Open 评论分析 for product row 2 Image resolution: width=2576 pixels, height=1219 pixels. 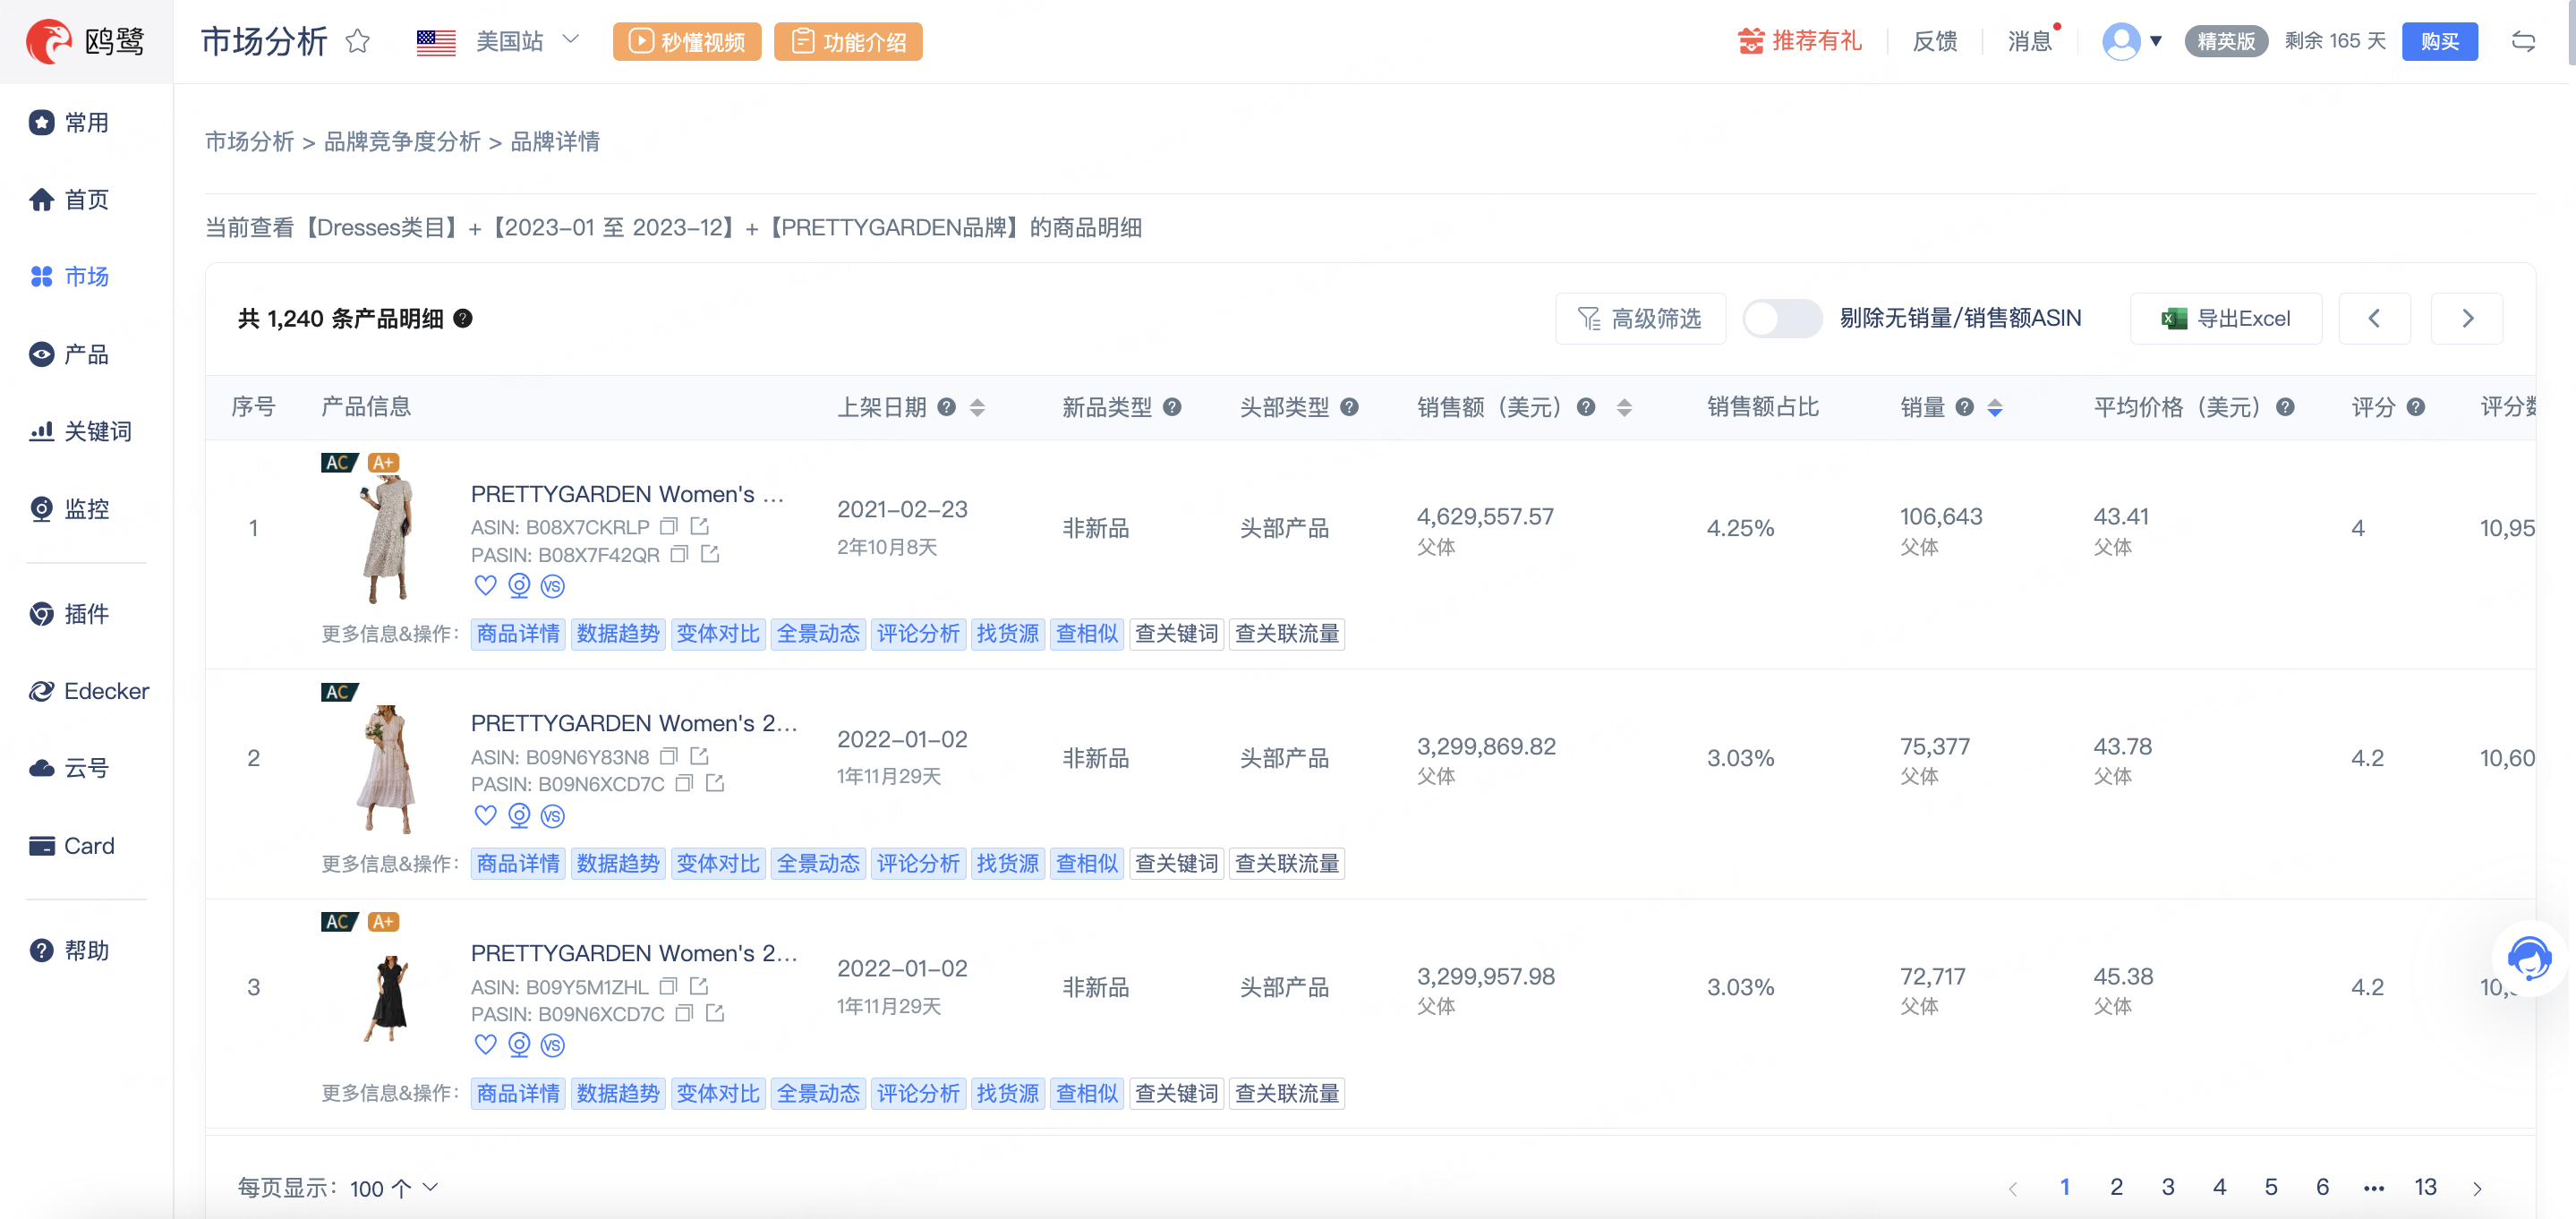pos(918,863)
